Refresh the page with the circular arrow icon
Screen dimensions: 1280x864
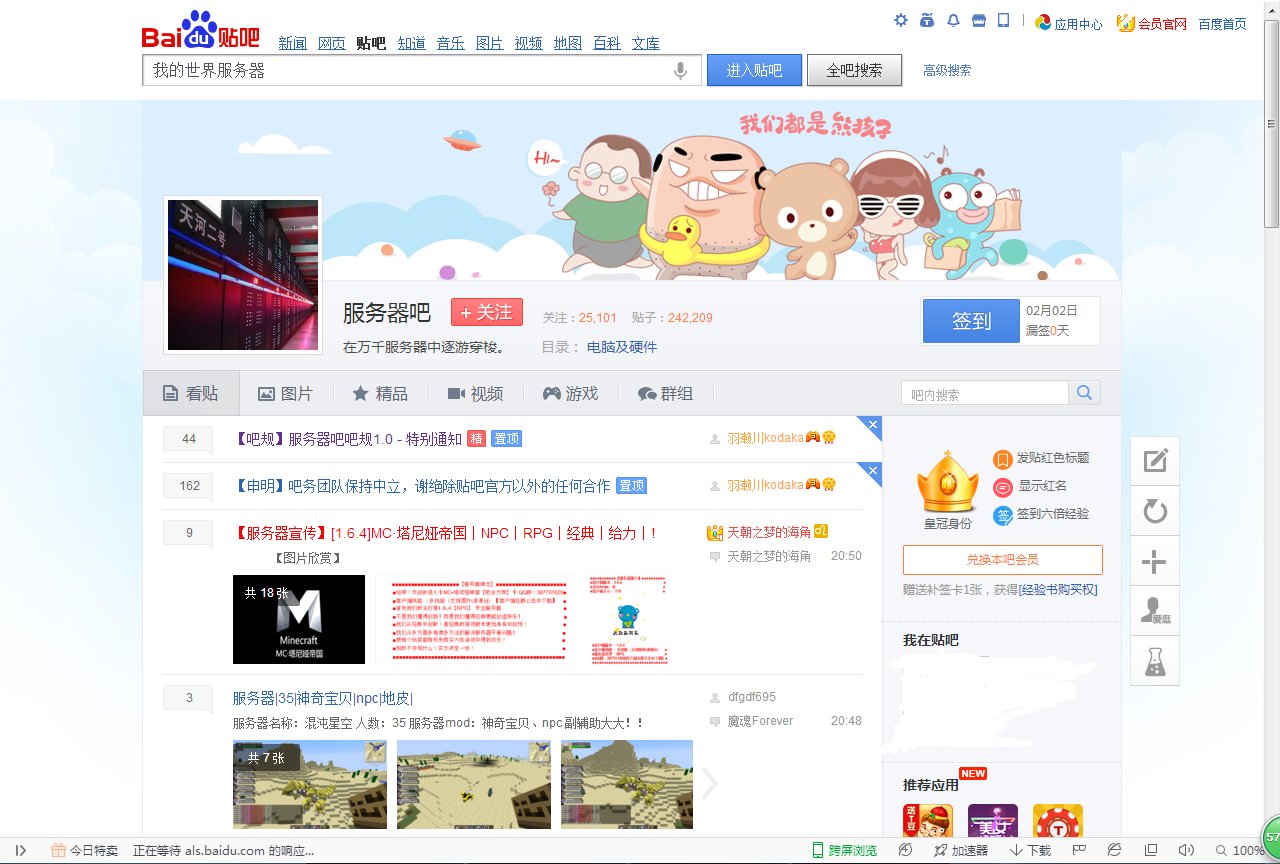pos(1155,511)
